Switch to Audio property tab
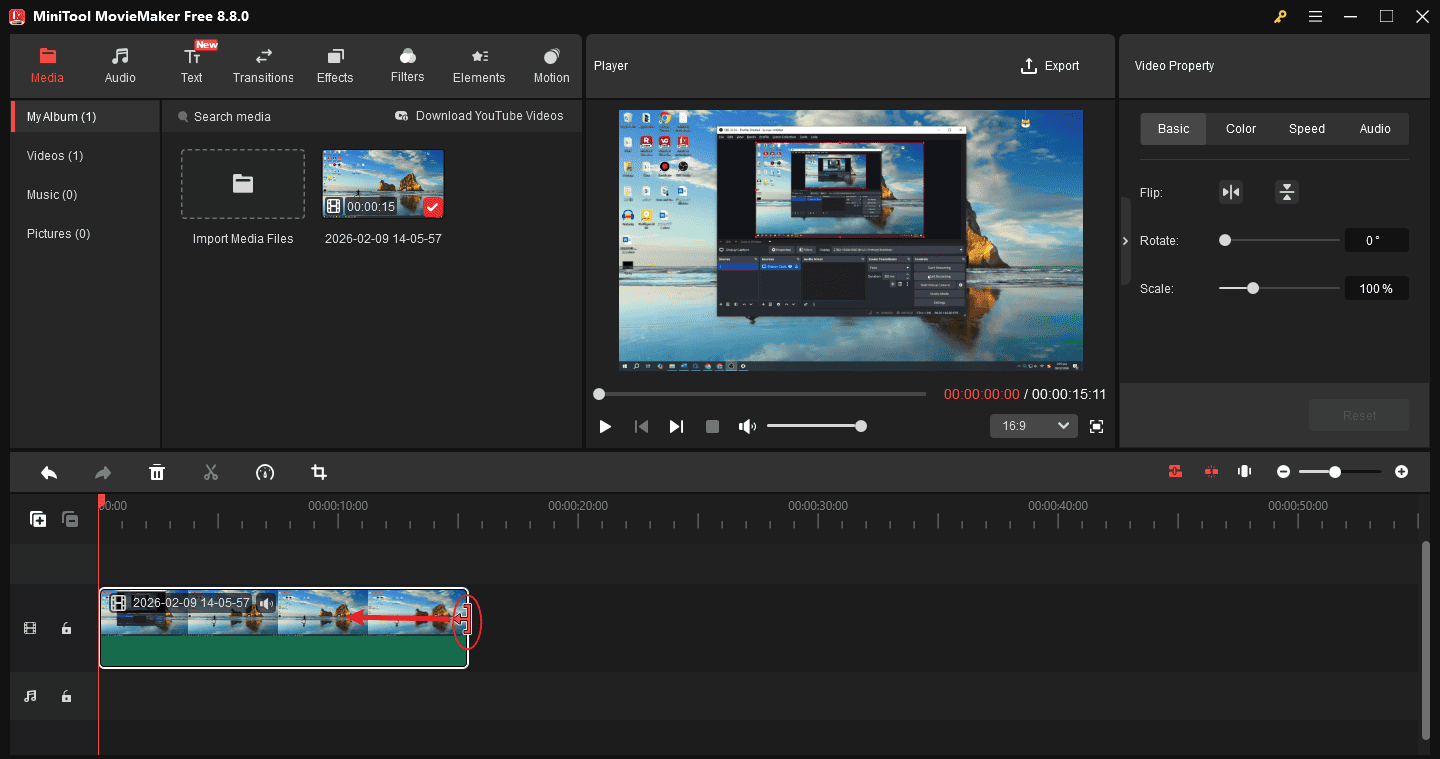The height and width of the screenshot is (759, 1440). pyautogui.click(x=1374, y=129)
